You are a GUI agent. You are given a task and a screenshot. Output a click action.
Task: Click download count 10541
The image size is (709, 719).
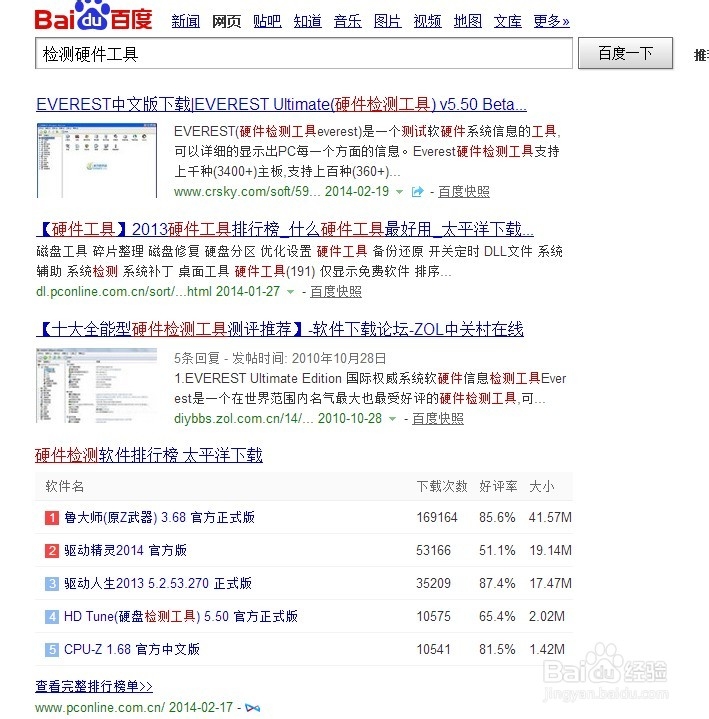tap(434, 650)
